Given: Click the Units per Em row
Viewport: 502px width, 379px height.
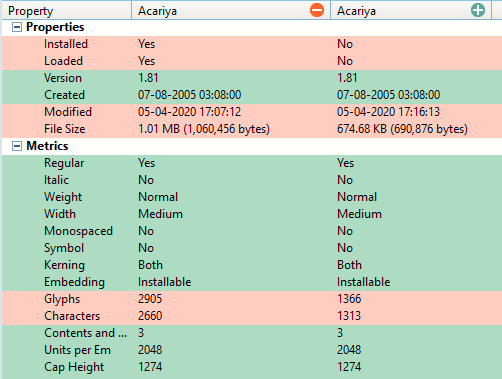Looking at the screenshot, I should click(252, 350).
